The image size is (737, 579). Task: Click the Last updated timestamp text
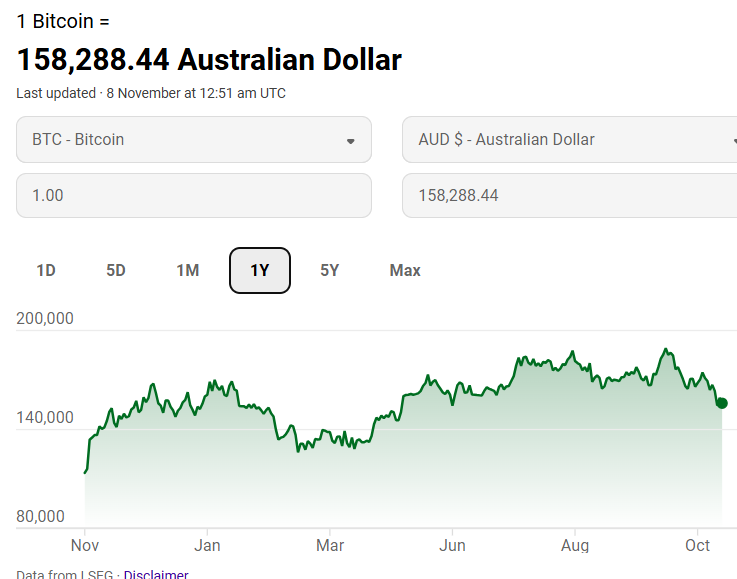[151, 93]
